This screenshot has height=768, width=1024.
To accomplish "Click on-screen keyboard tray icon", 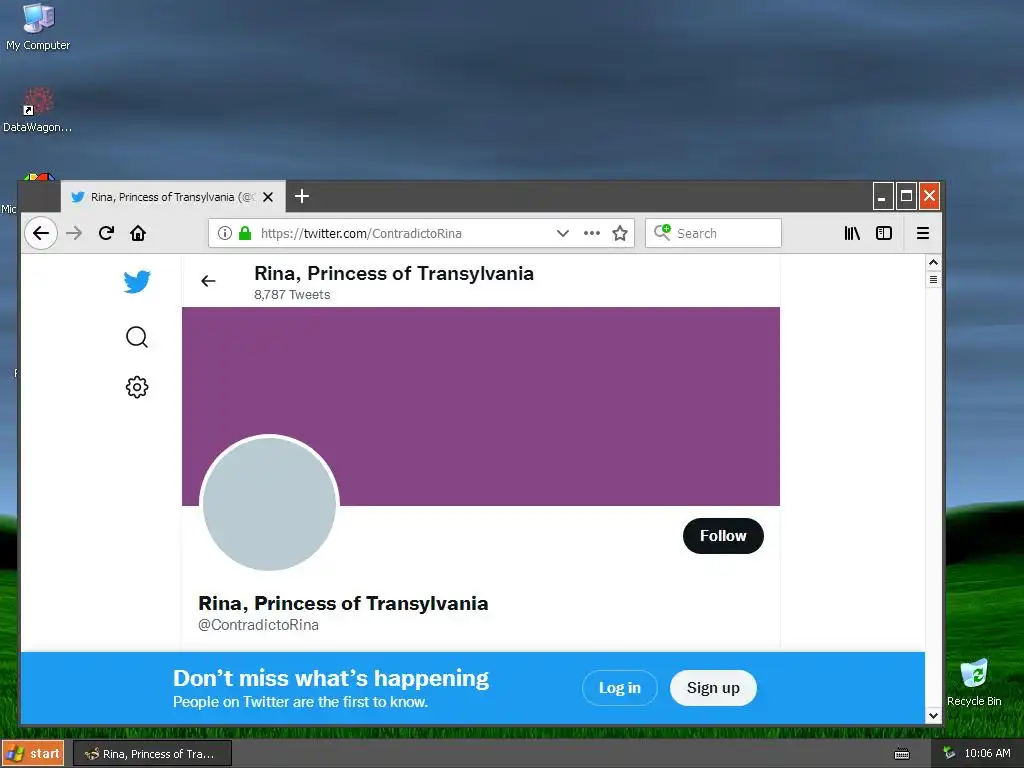I will point(902,754).
